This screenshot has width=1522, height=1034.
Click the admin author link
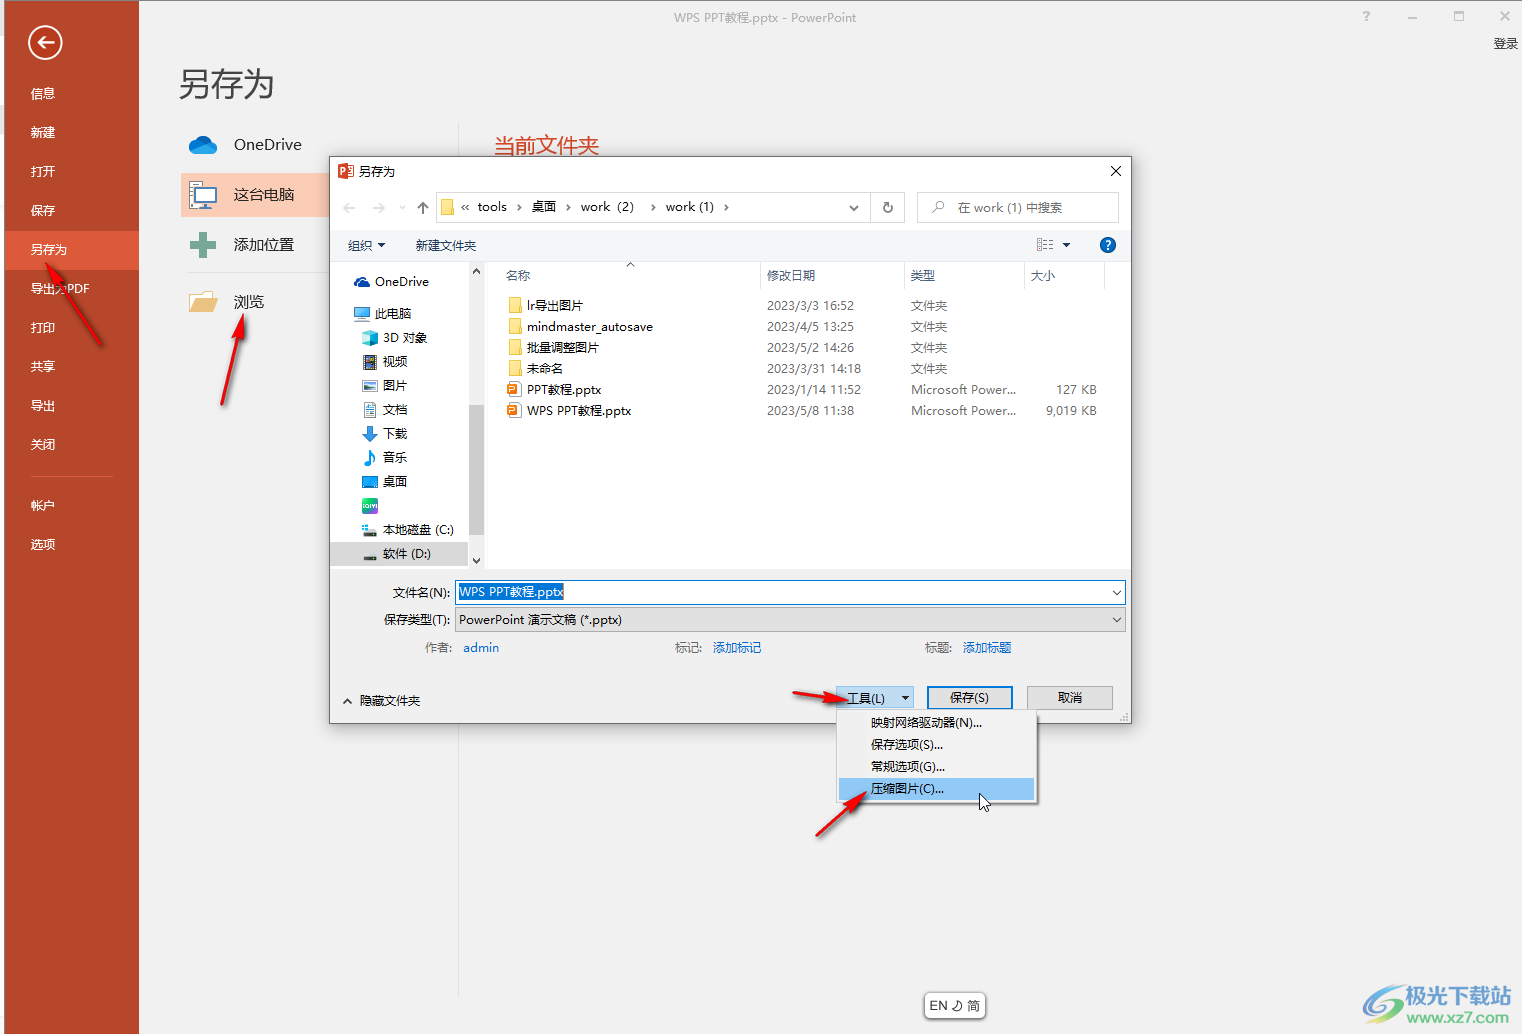pyautogui.click(x=481, y=648)
